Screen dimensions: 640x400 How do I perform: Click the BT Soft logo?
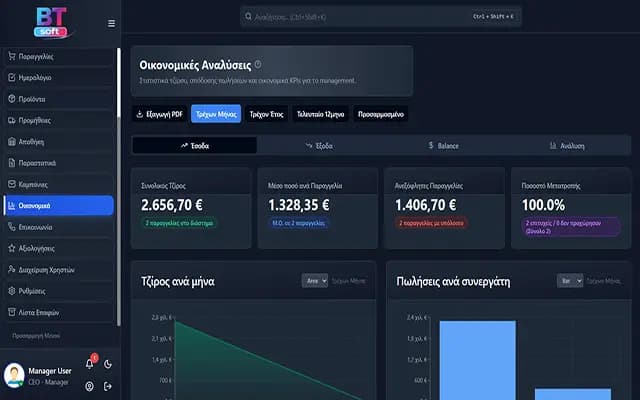(x=52, y=23)
